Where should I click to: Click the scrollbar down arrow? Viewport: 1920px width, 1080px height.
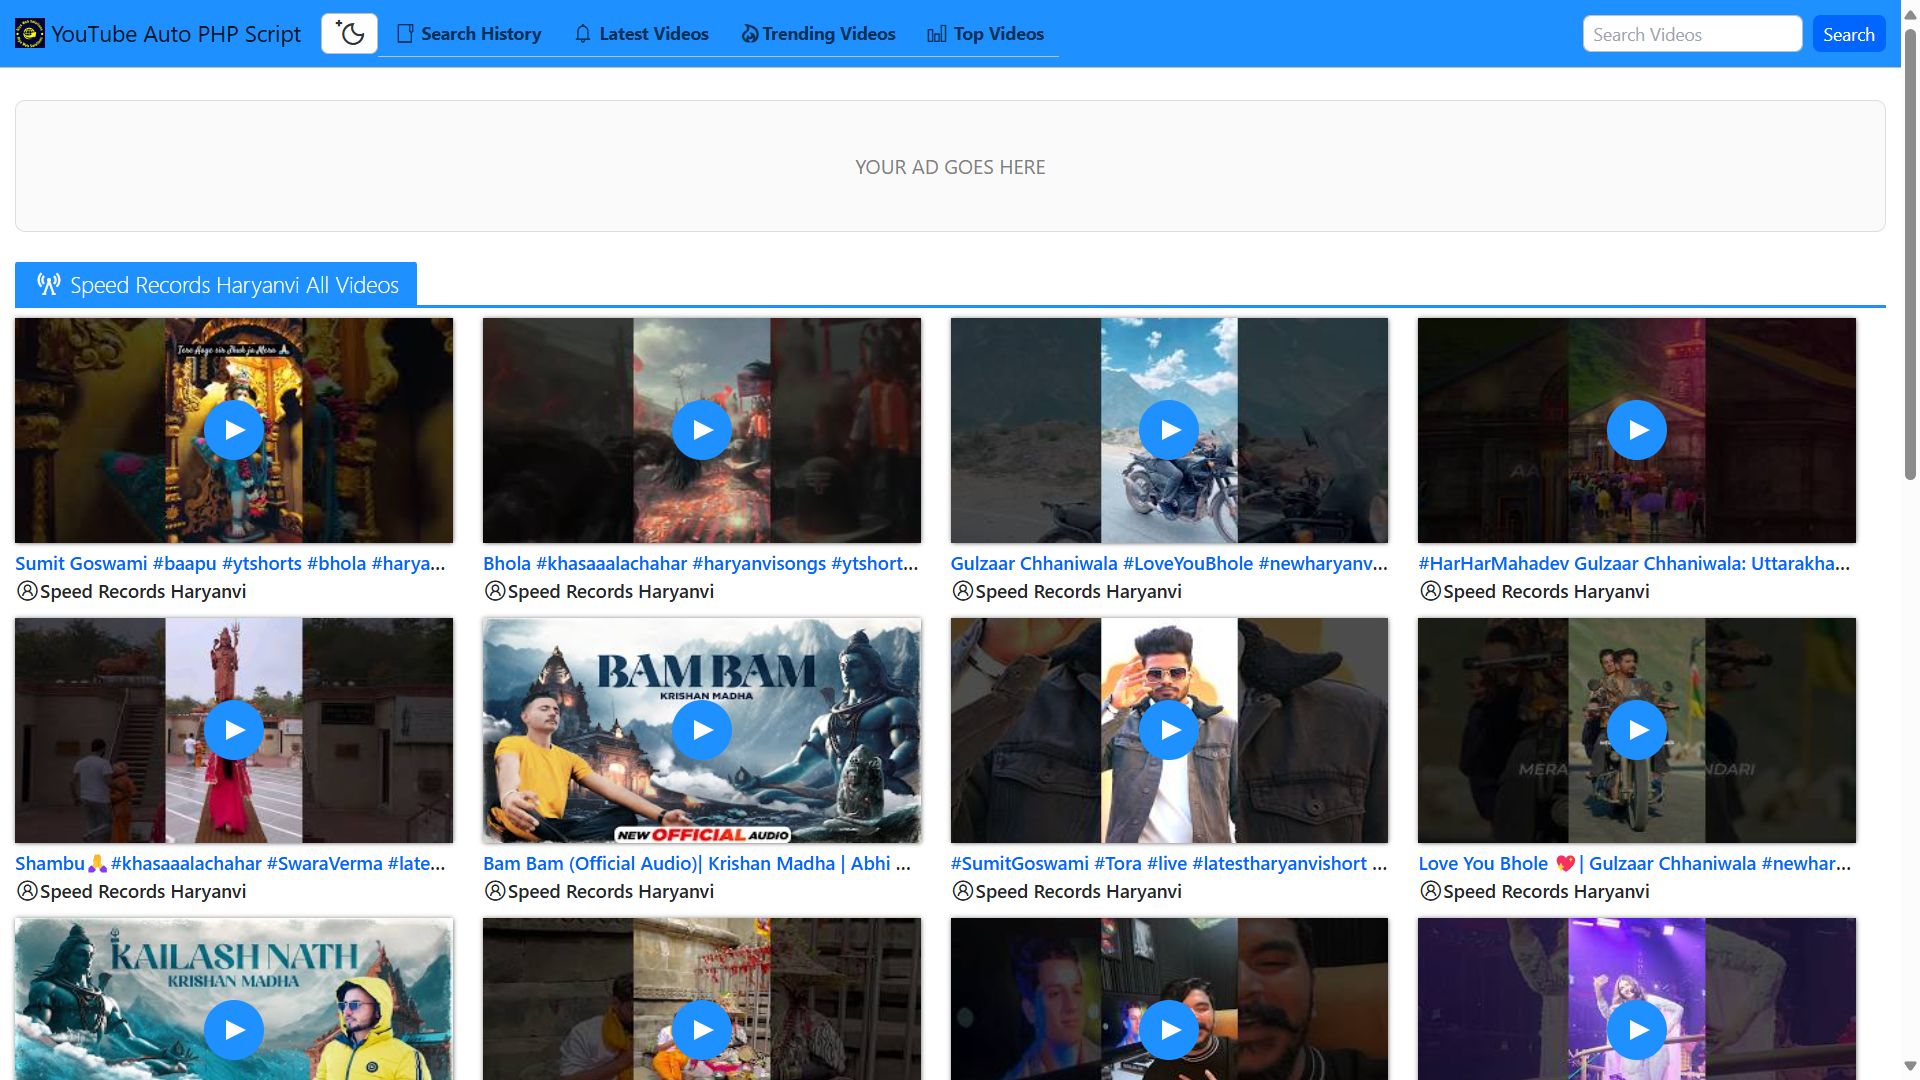1910,1066
